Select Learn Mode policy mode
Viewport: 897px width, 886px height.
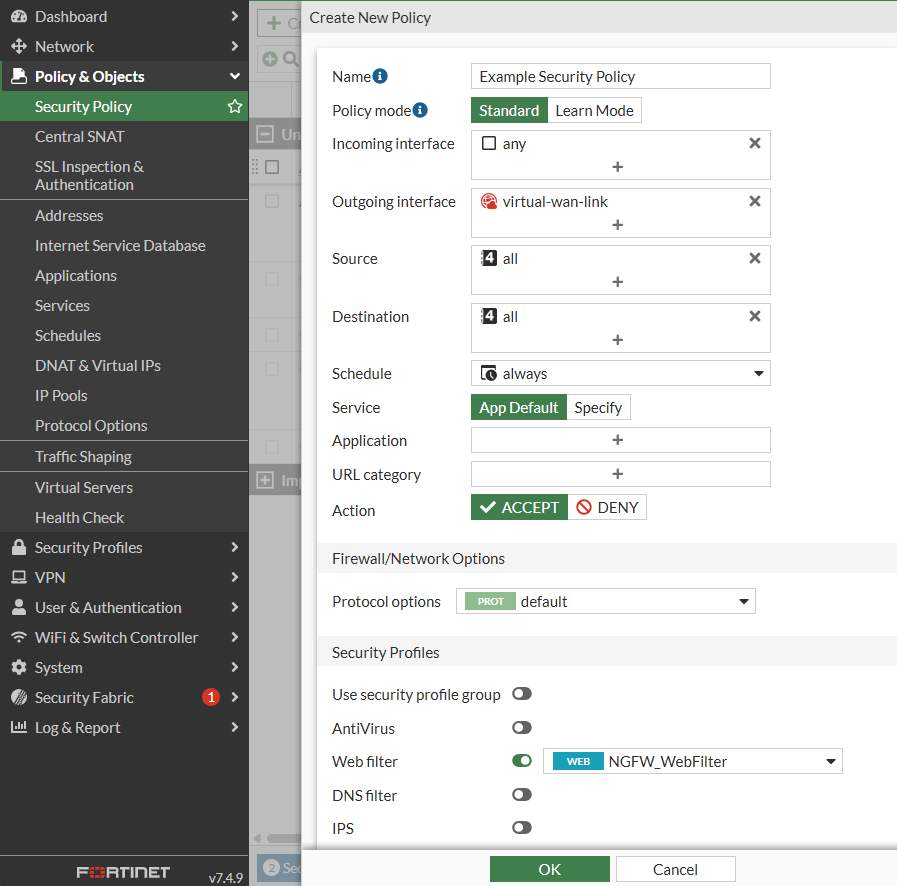[594, 110]
